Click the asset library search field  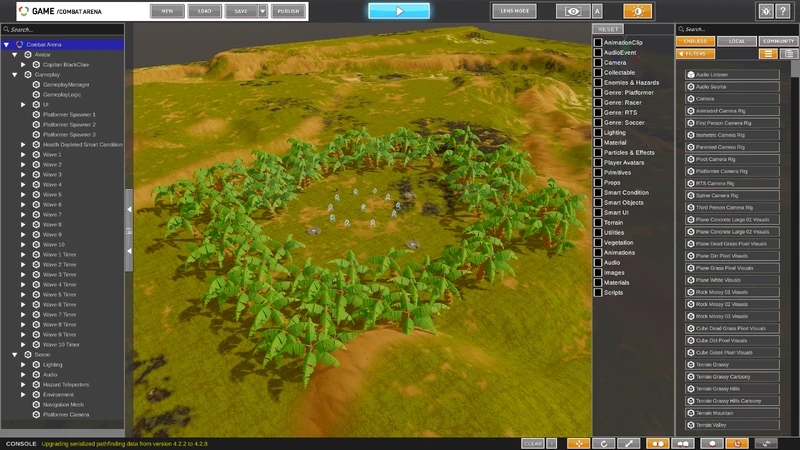pos(737,29)
